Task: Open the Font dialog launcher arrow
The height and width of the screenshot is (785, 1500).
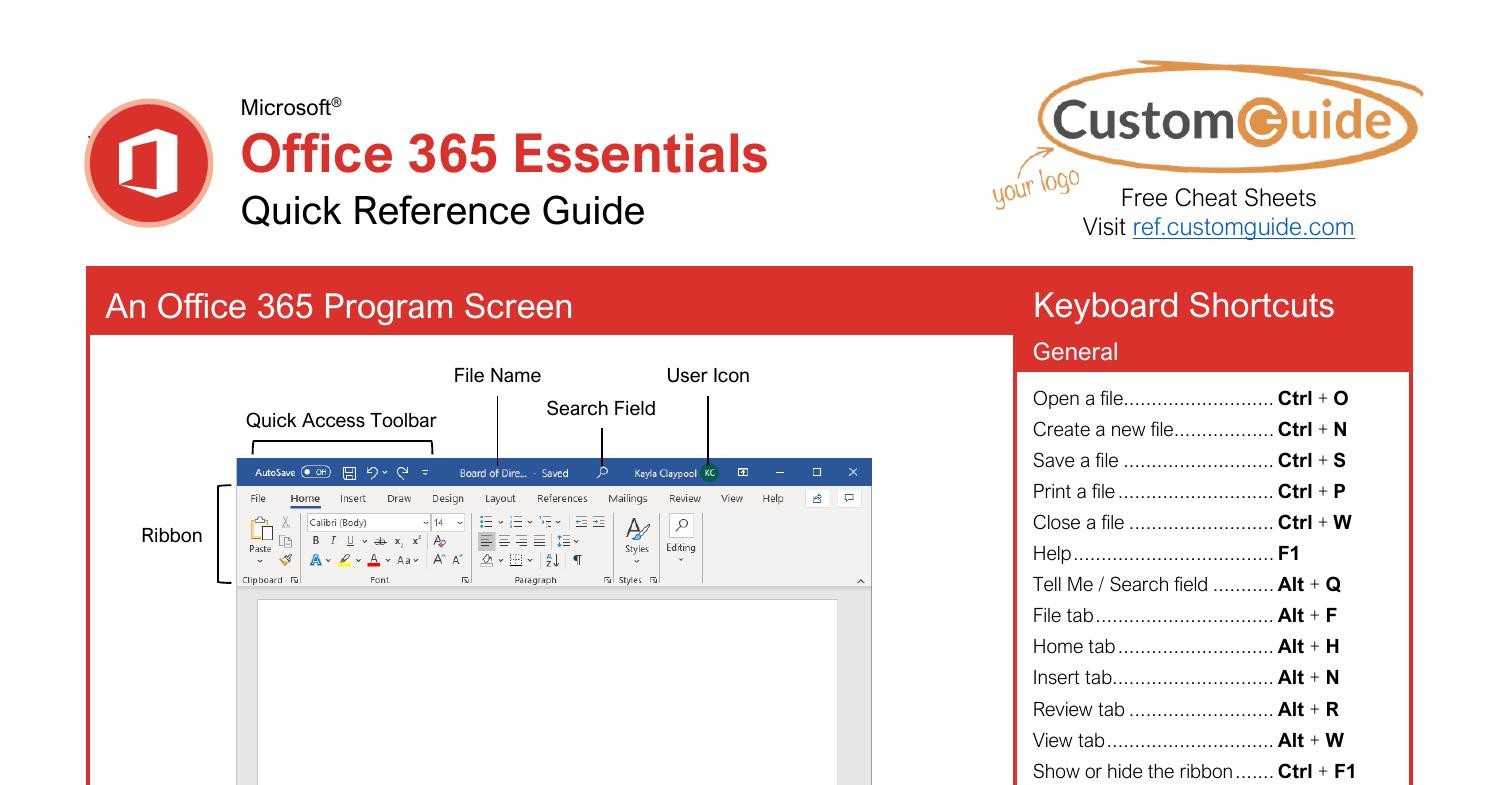Action: 464,579
